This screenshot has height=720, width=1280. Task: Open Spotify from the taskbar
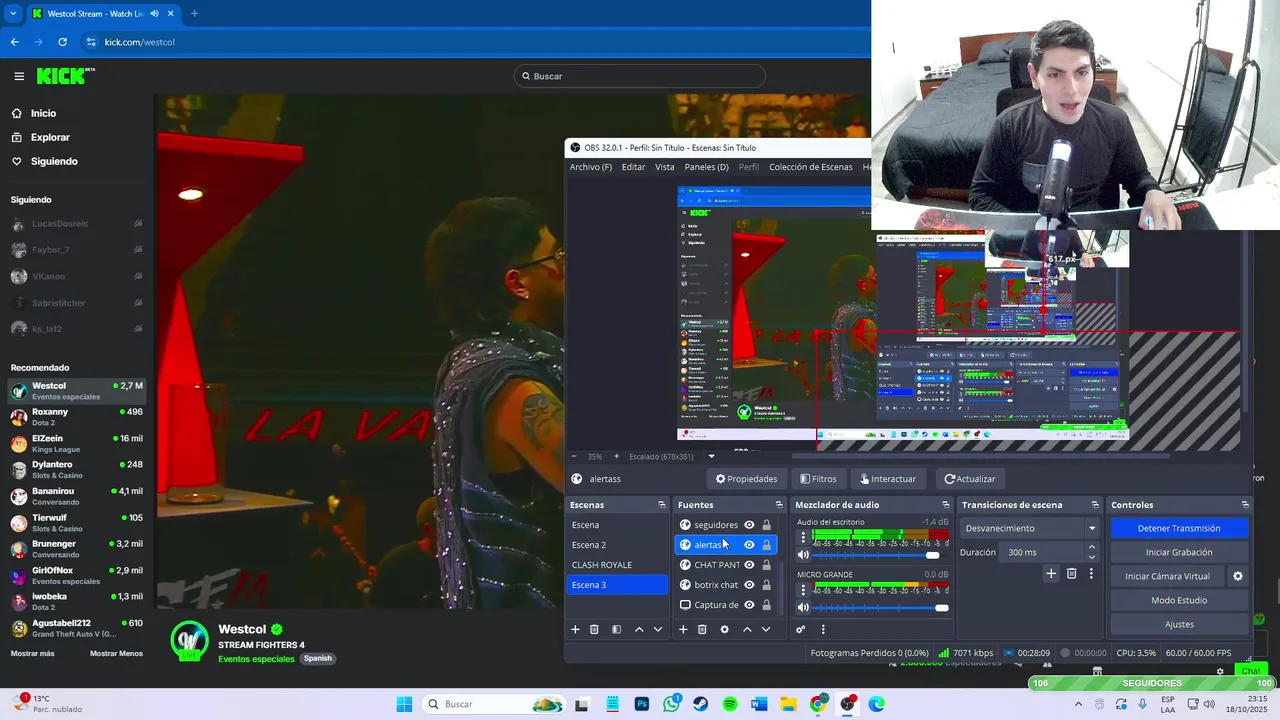tap(730, 704)
